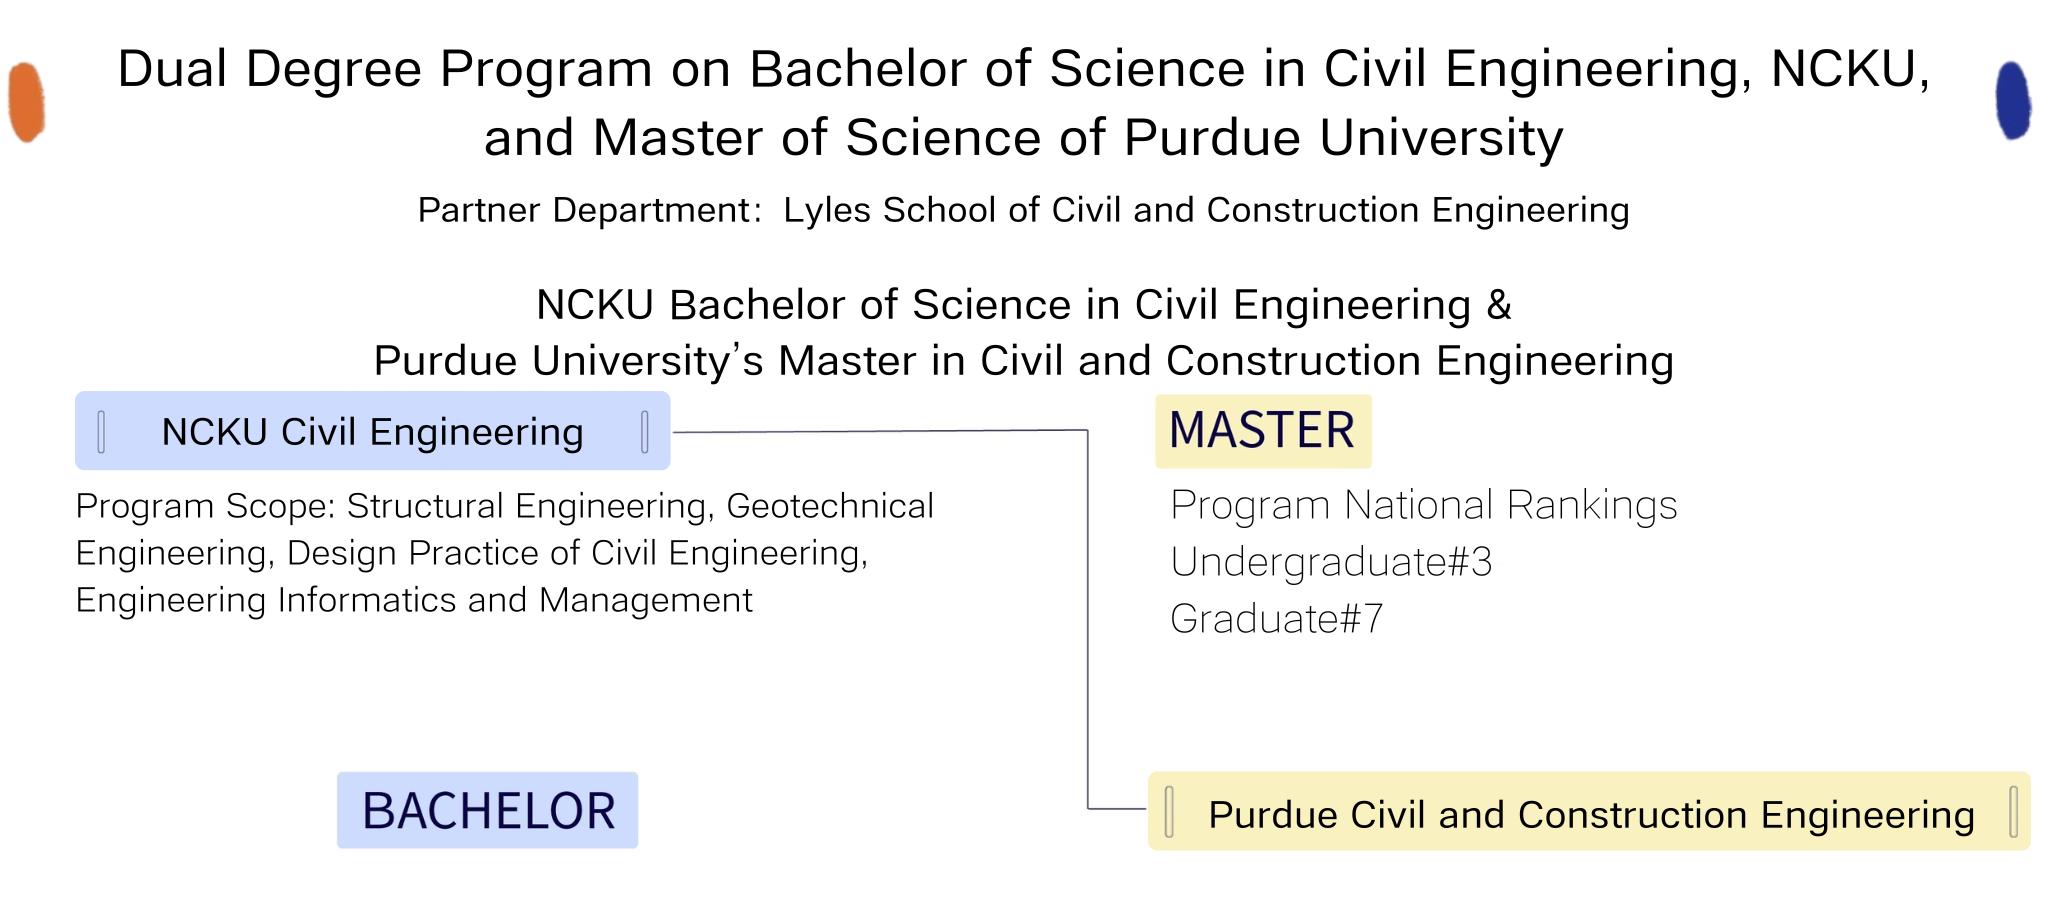Image resolution: width=2048 pixels, height=901 pixels.
Task: Click the orange oval shape at top left
Action: [27, 102]
